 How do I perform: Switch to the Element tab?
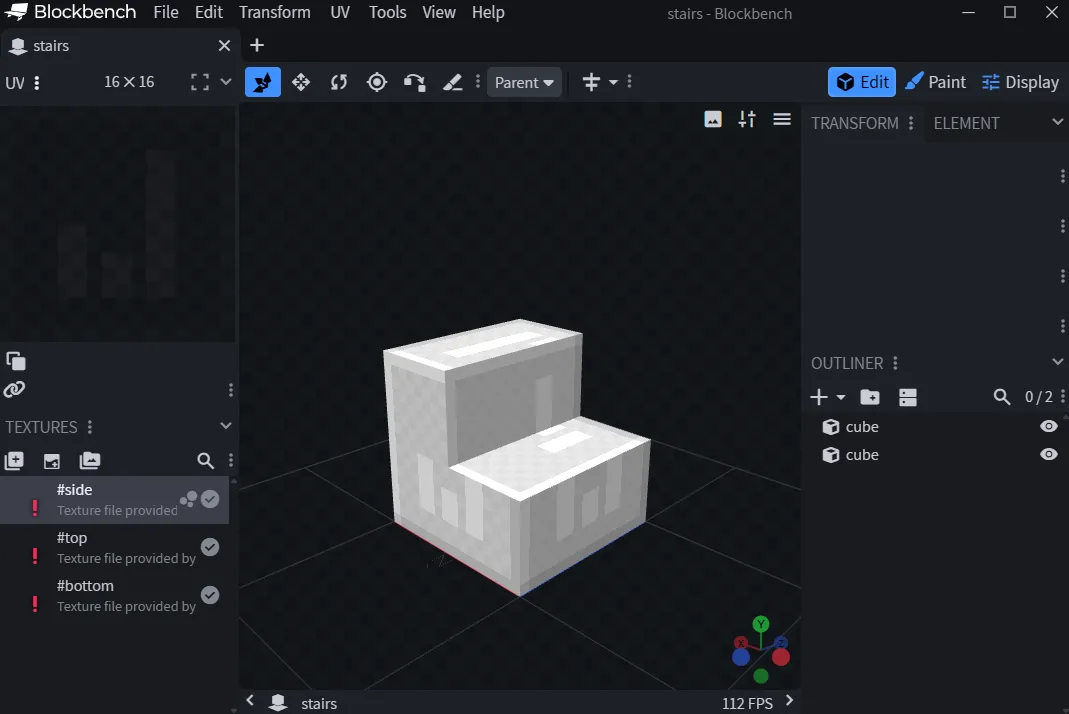pyautogui.click(x=966, y=123)
